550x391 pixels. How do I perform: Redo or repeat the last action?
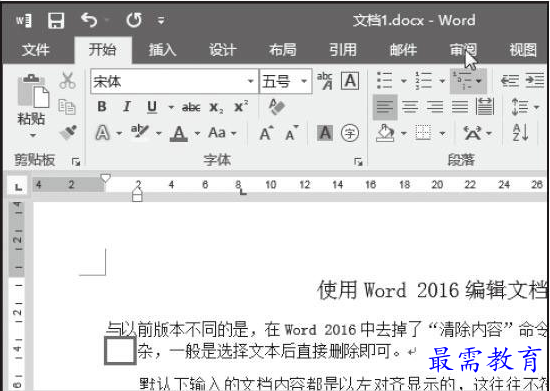(x=134, y=20)
